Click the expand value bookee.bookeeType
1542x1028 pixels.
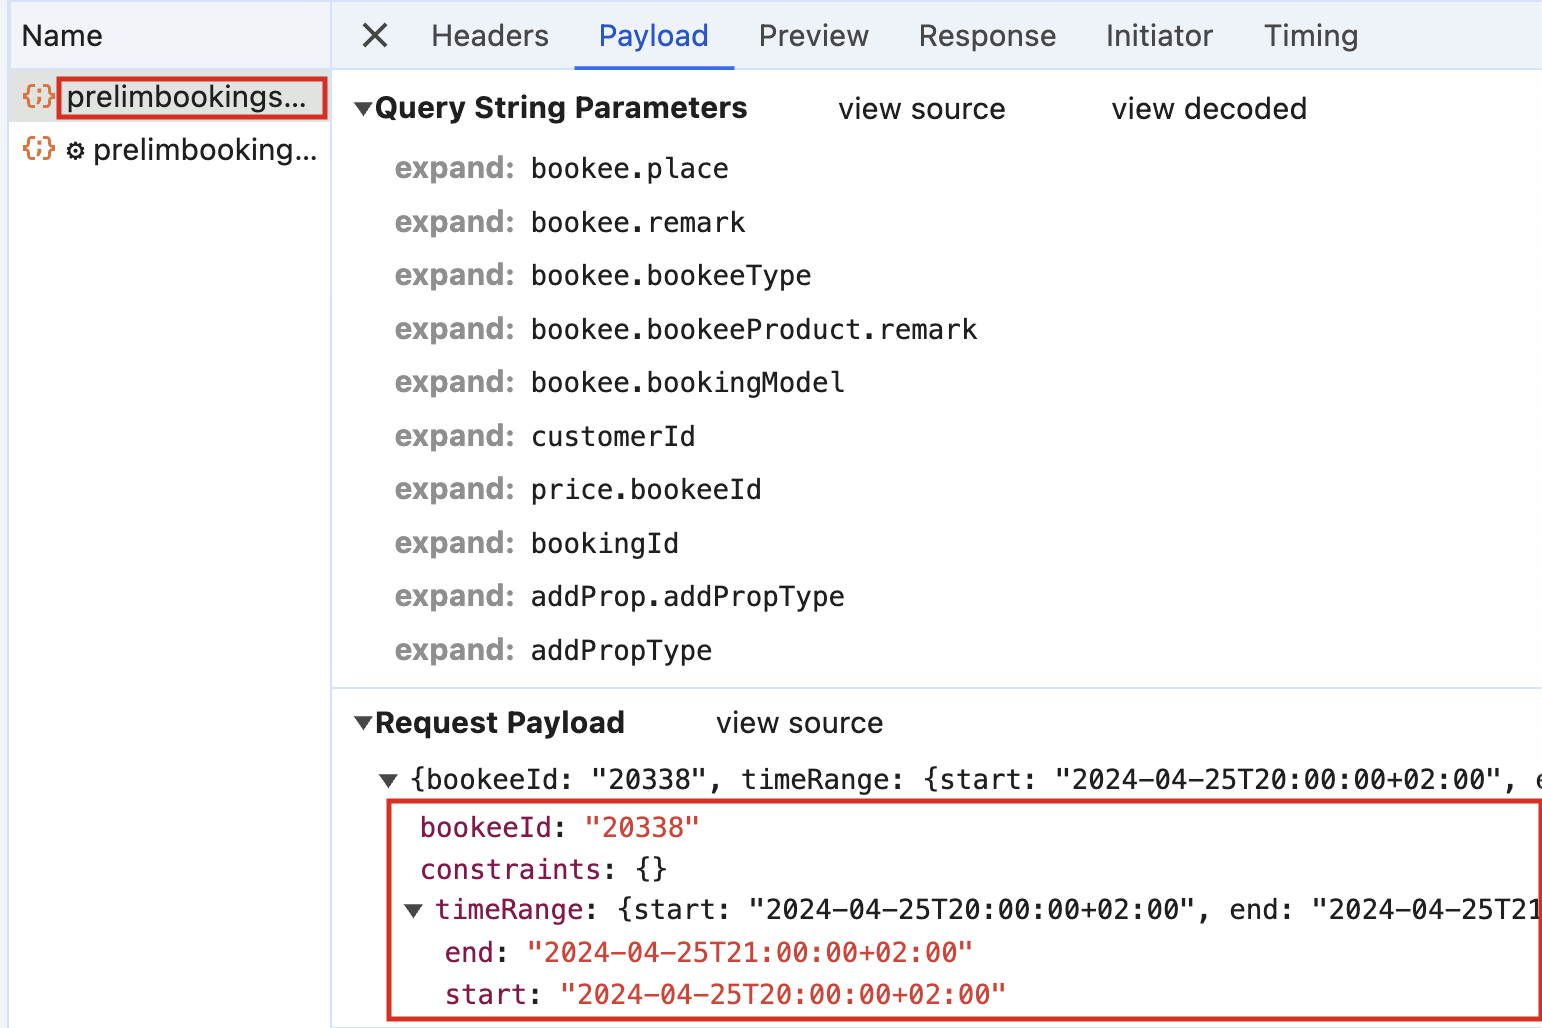671,276
